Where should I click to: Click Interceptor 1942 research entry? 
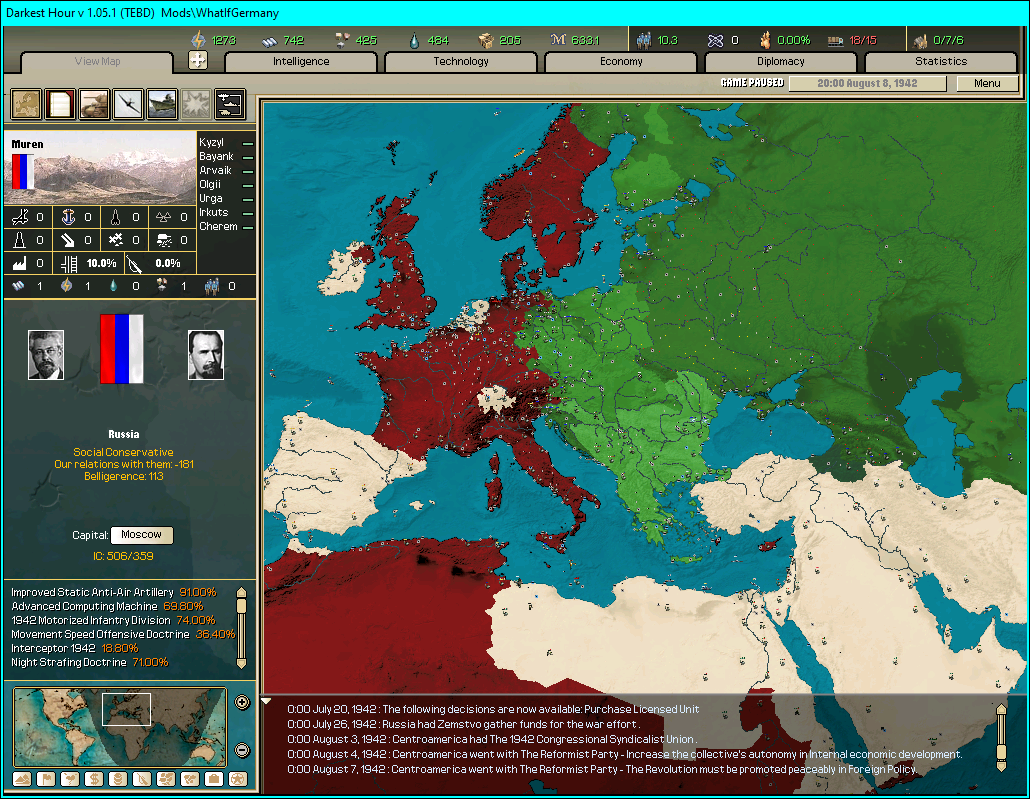coord(74,649)
